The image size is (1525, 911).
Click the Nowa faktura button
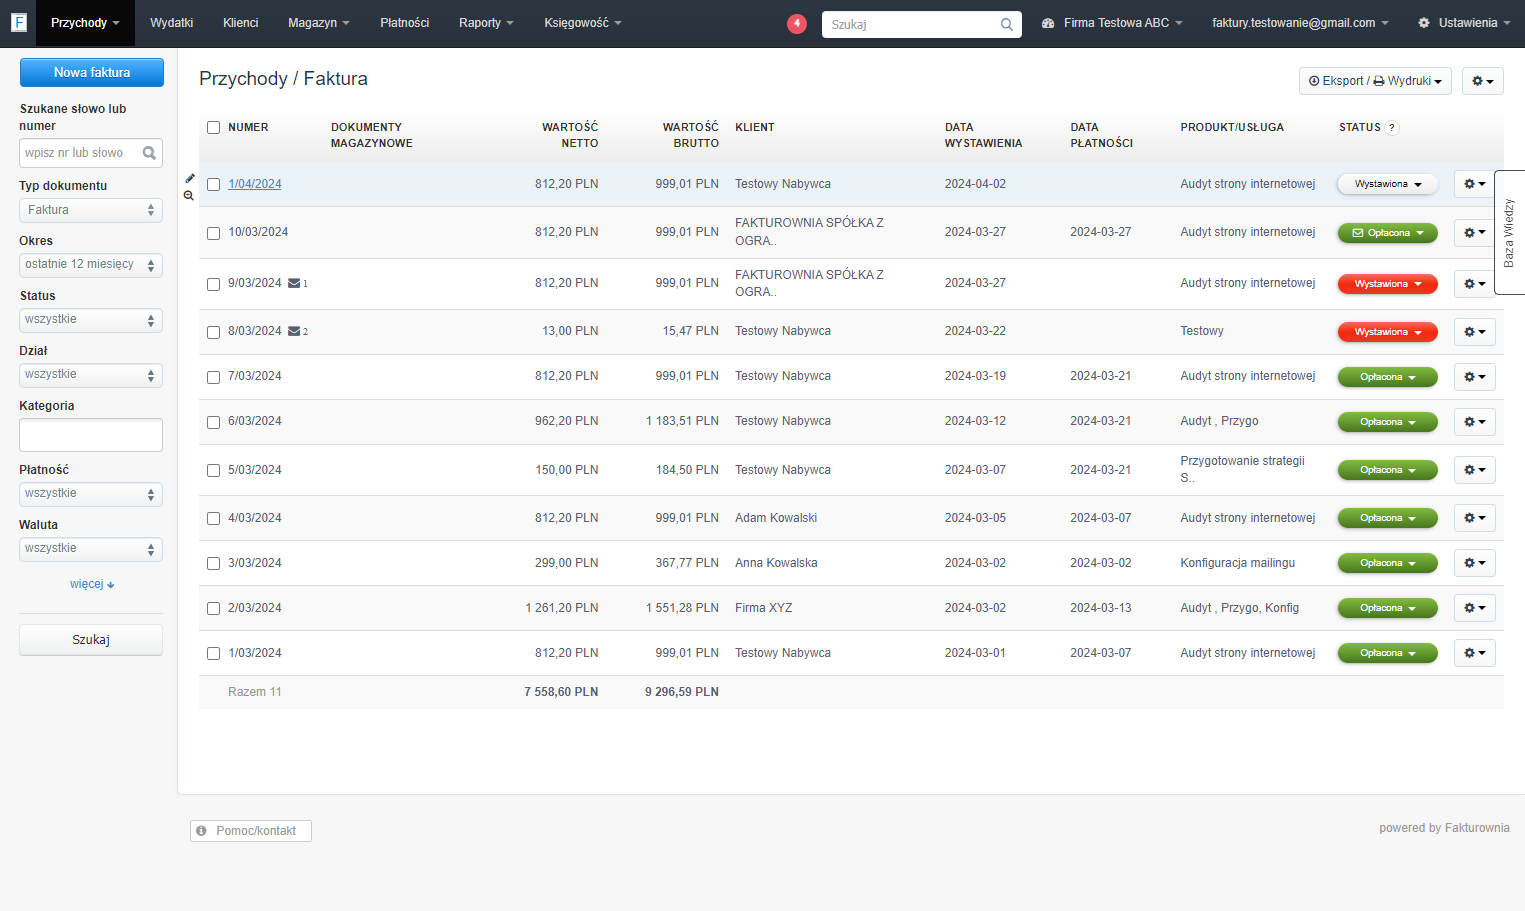(x=92, y=72)
